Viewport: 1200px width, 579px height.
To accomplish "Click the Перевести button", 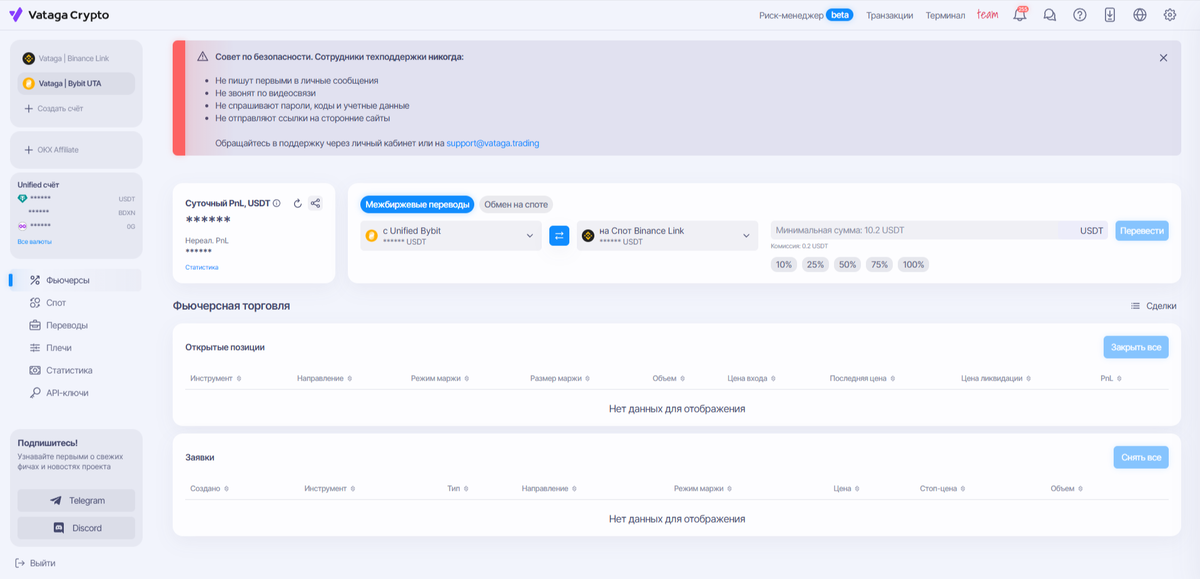I will (x=1142, y=230).
